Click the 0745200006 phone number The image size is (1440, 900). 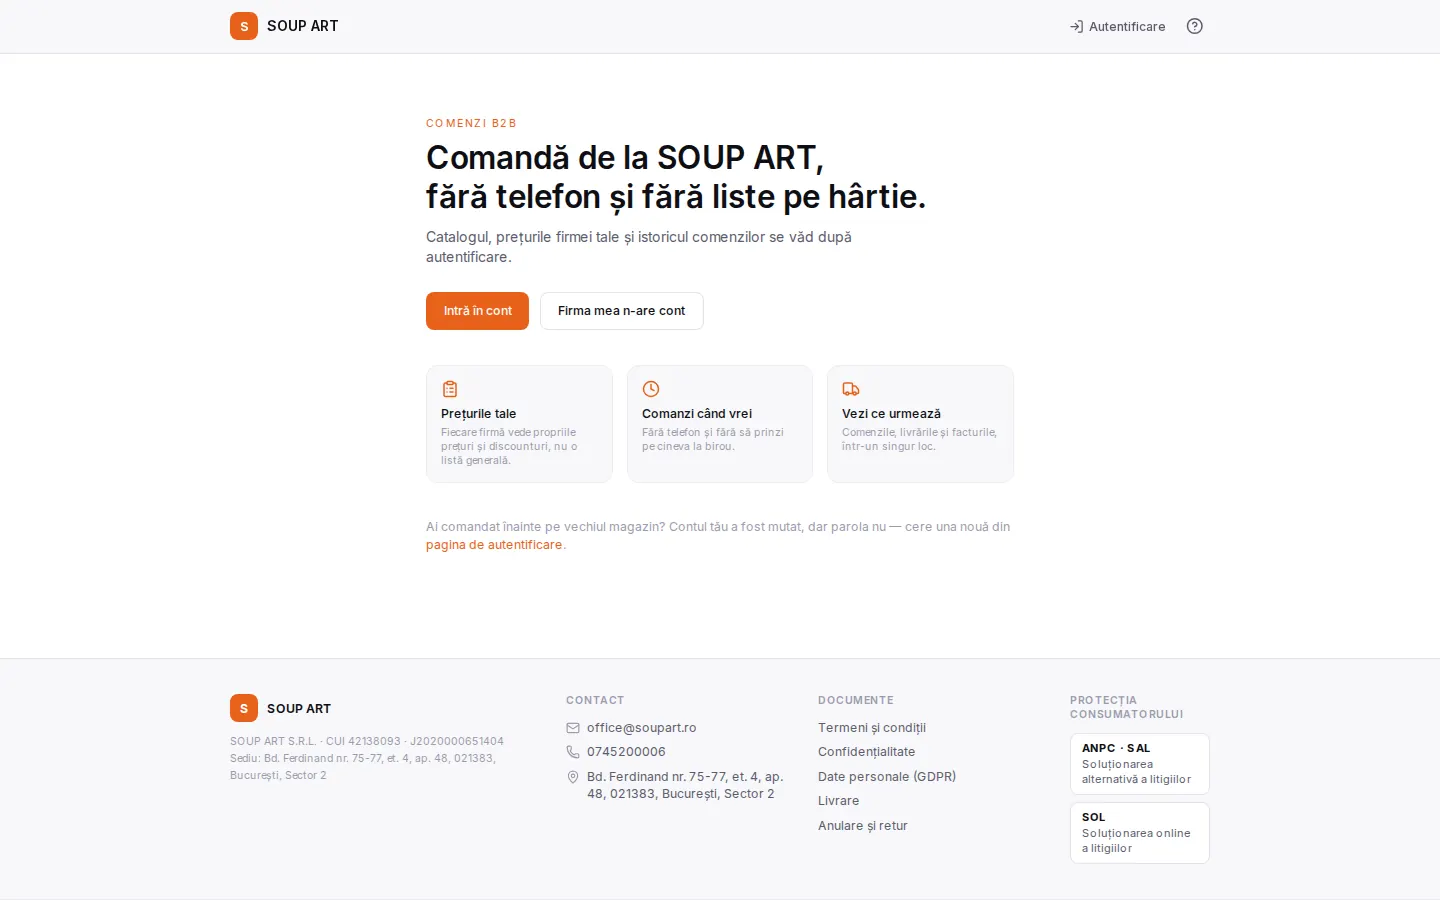tap(626, 752)
